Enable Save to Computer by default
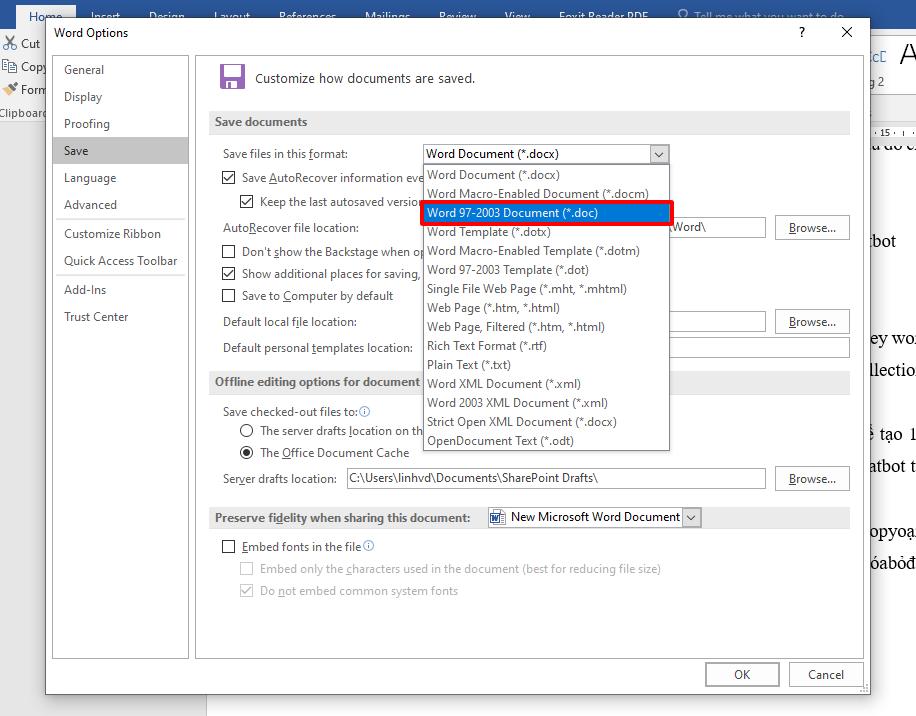 click(x=228, y=296)
